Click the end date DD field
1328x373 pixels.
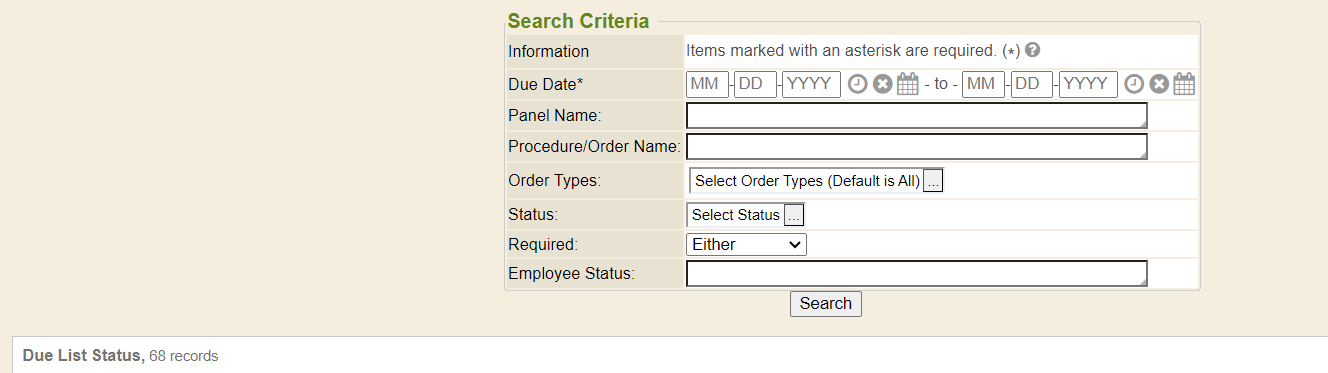(x=1031, y=84)
